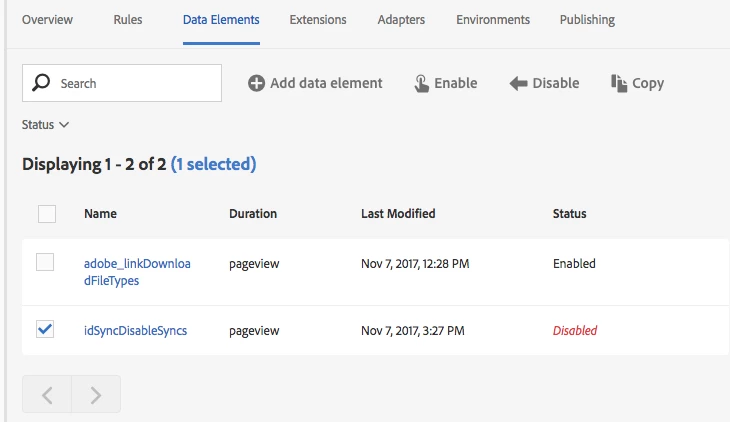Click the Copy documents icon
This screenshot has height=422, width=730.
[x=619, y=83]
